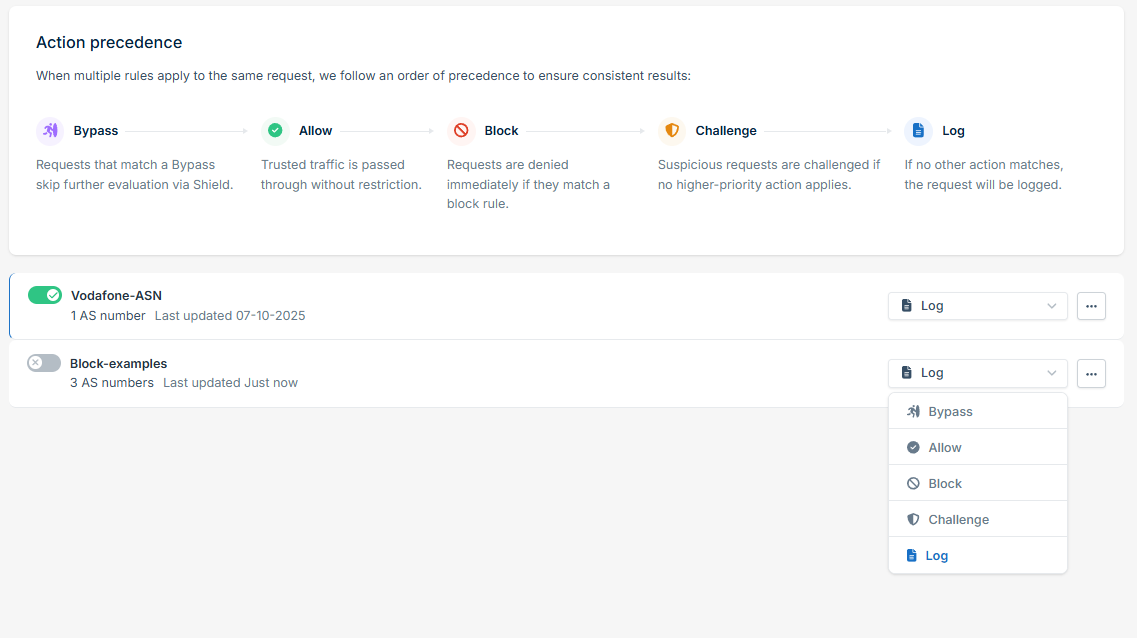Click the Block-examples rule name

118,363
